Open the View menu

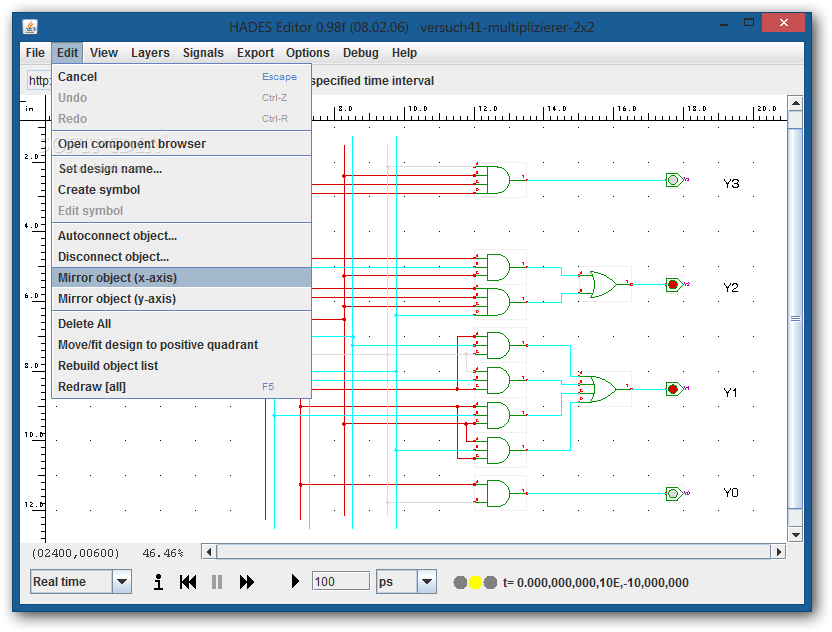coord(103,53)
